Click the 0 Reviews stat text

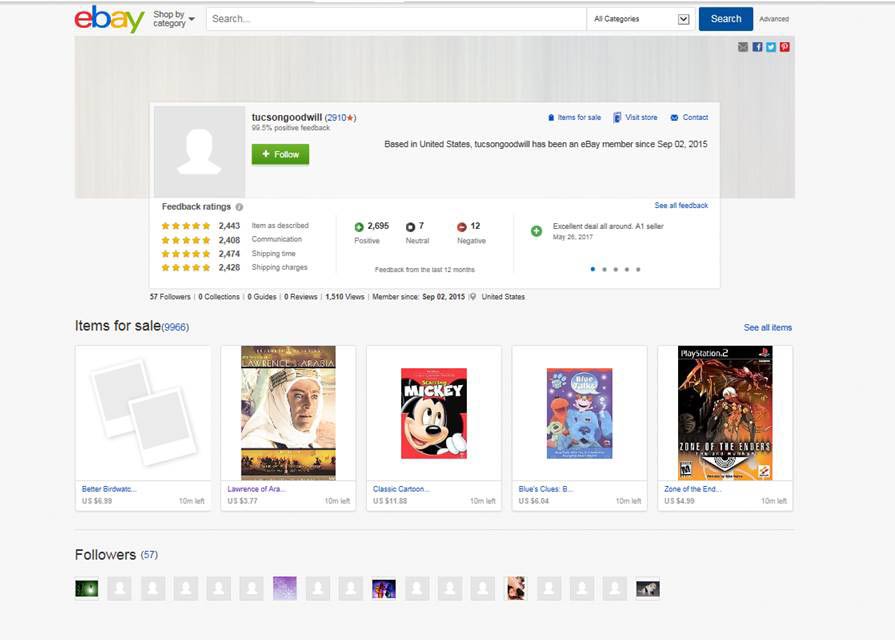pyautogui.click(x=301, y=297)
